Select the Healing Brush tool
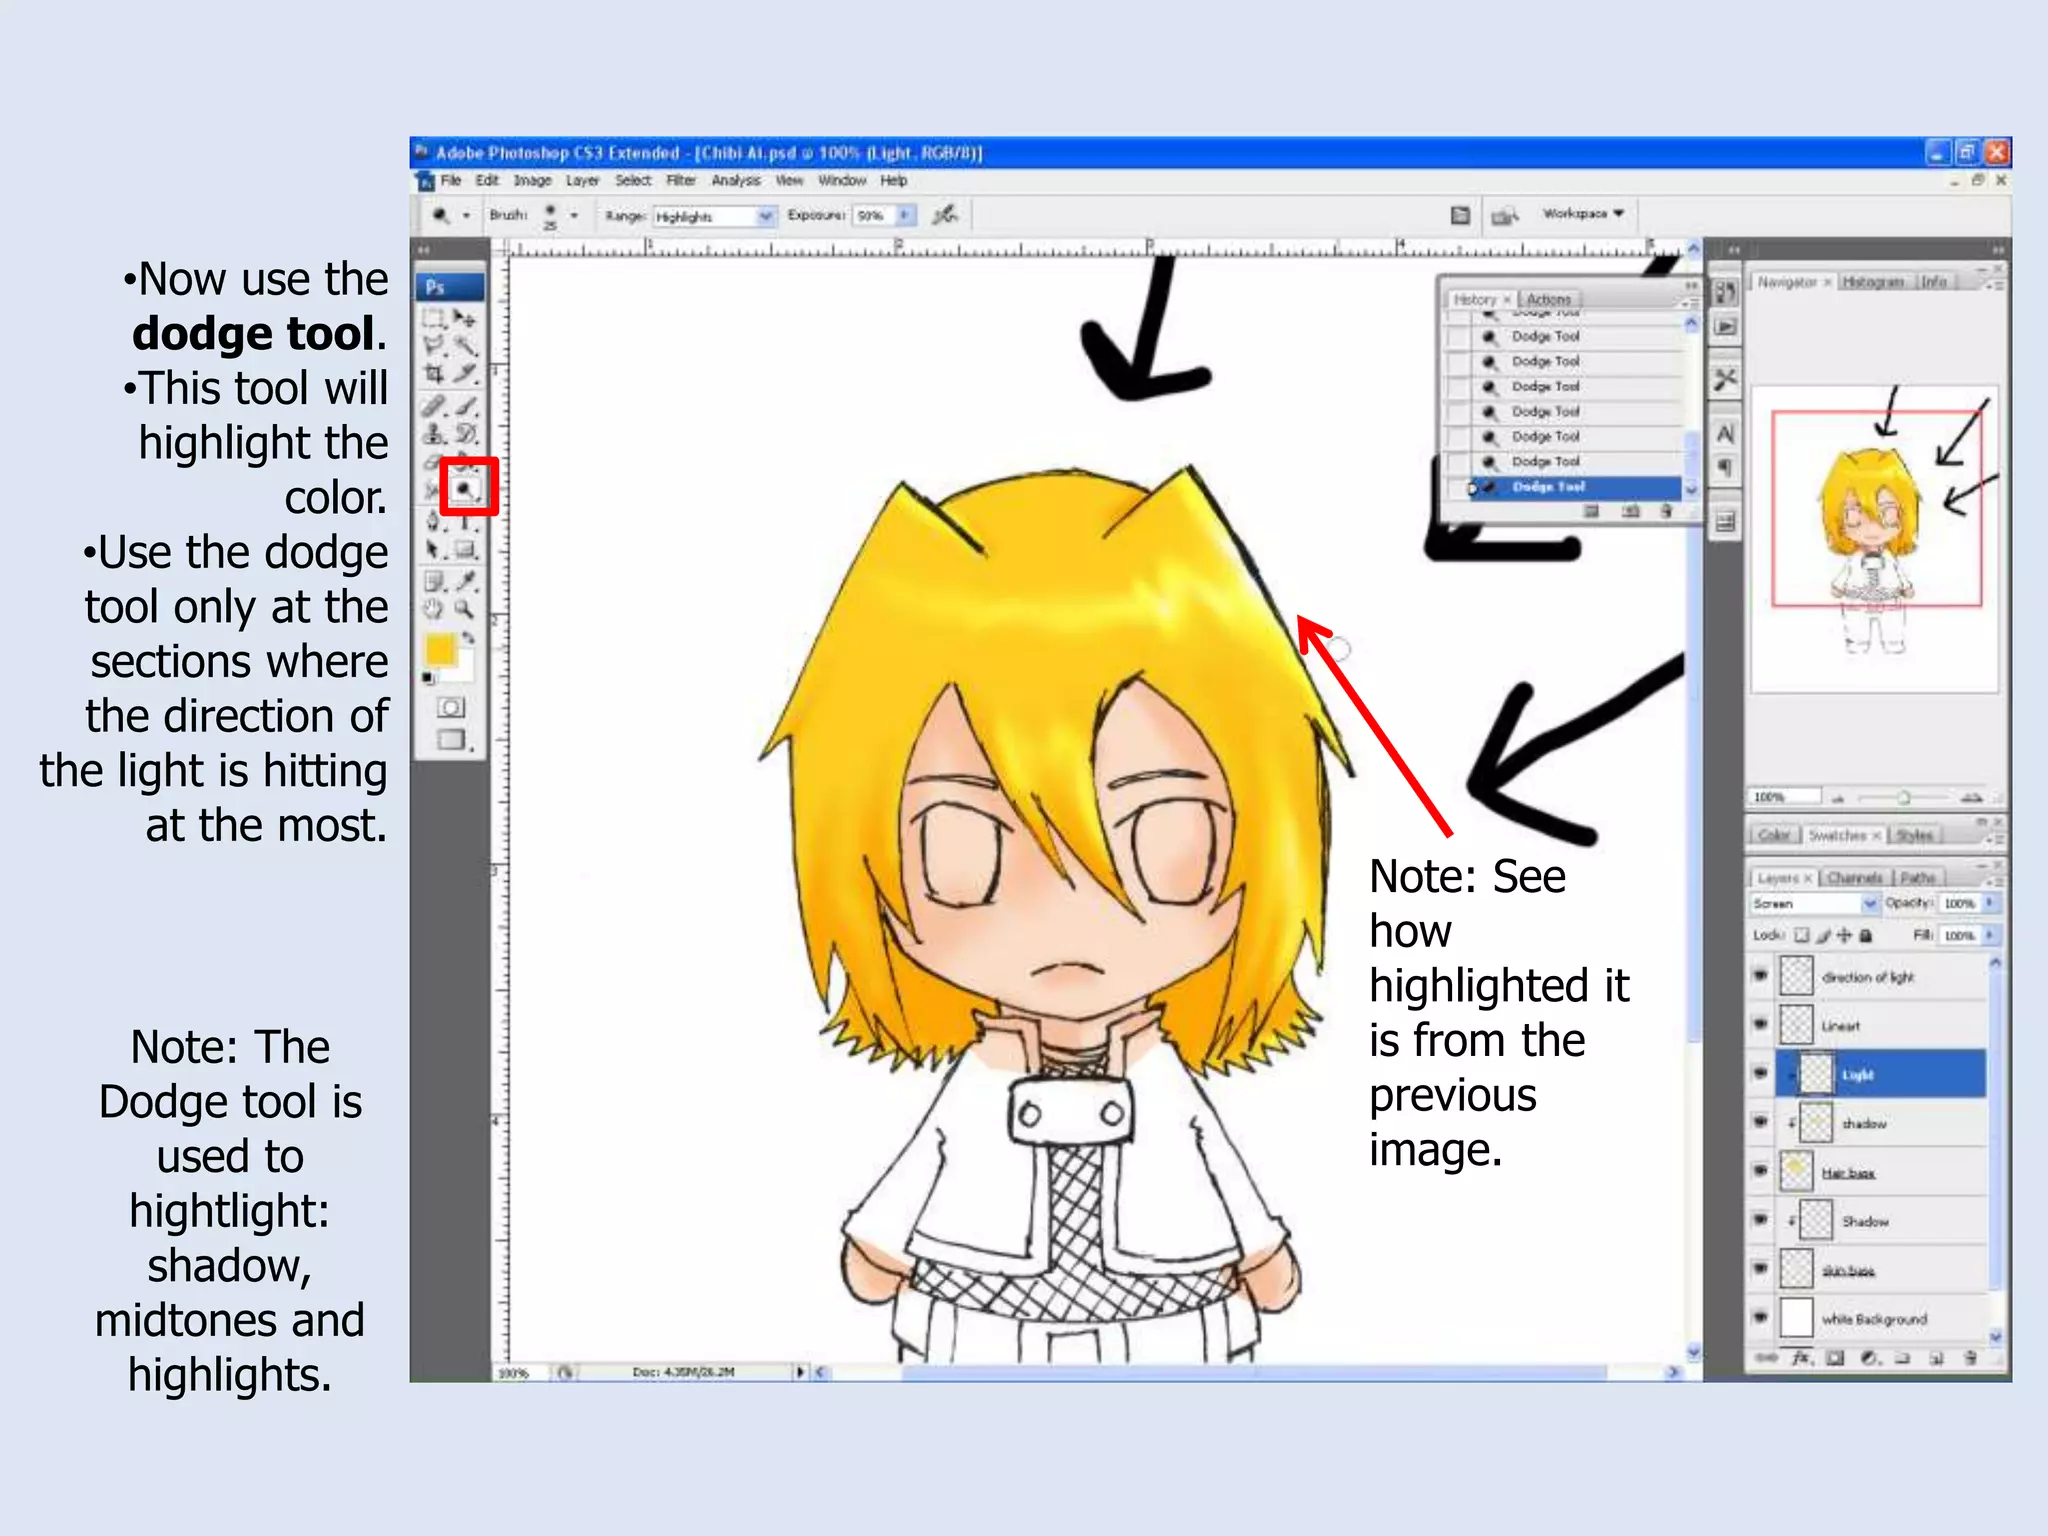Image resolution: width=2048 pixels, height=1536 pixels. [x=434, y=406]
